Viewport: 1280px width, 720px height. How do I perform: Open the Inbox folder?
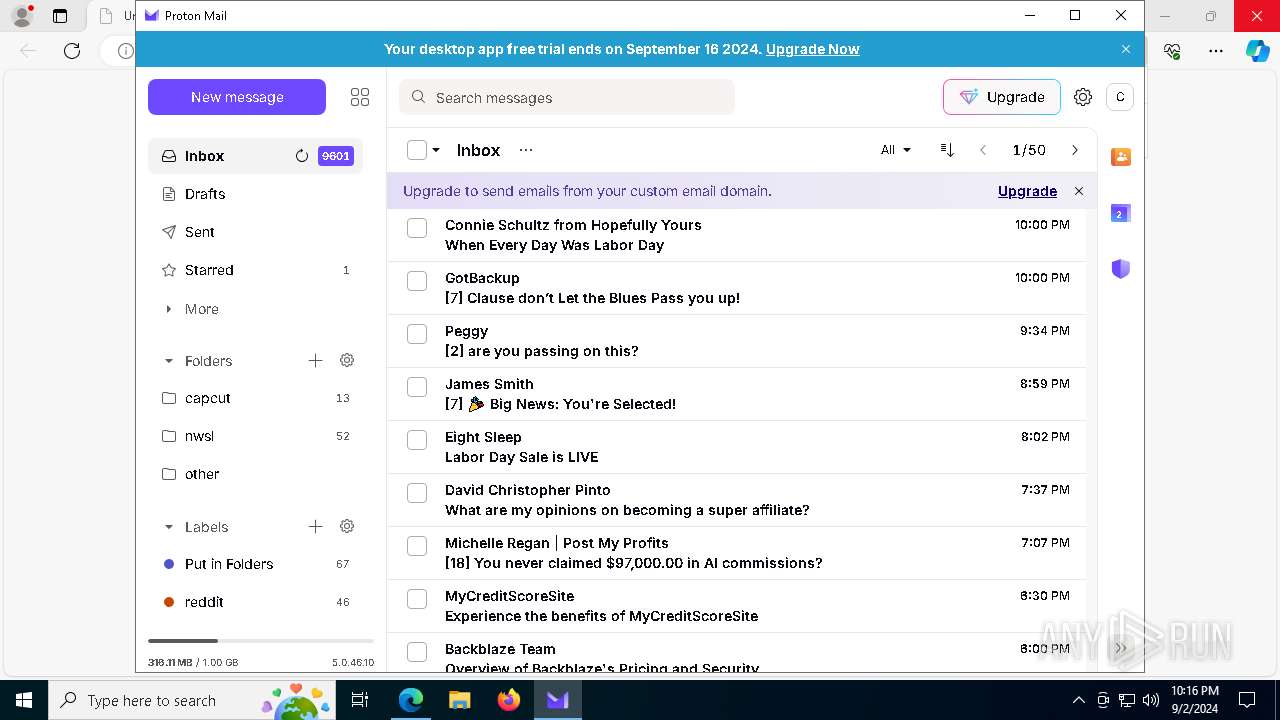[255, 156]
